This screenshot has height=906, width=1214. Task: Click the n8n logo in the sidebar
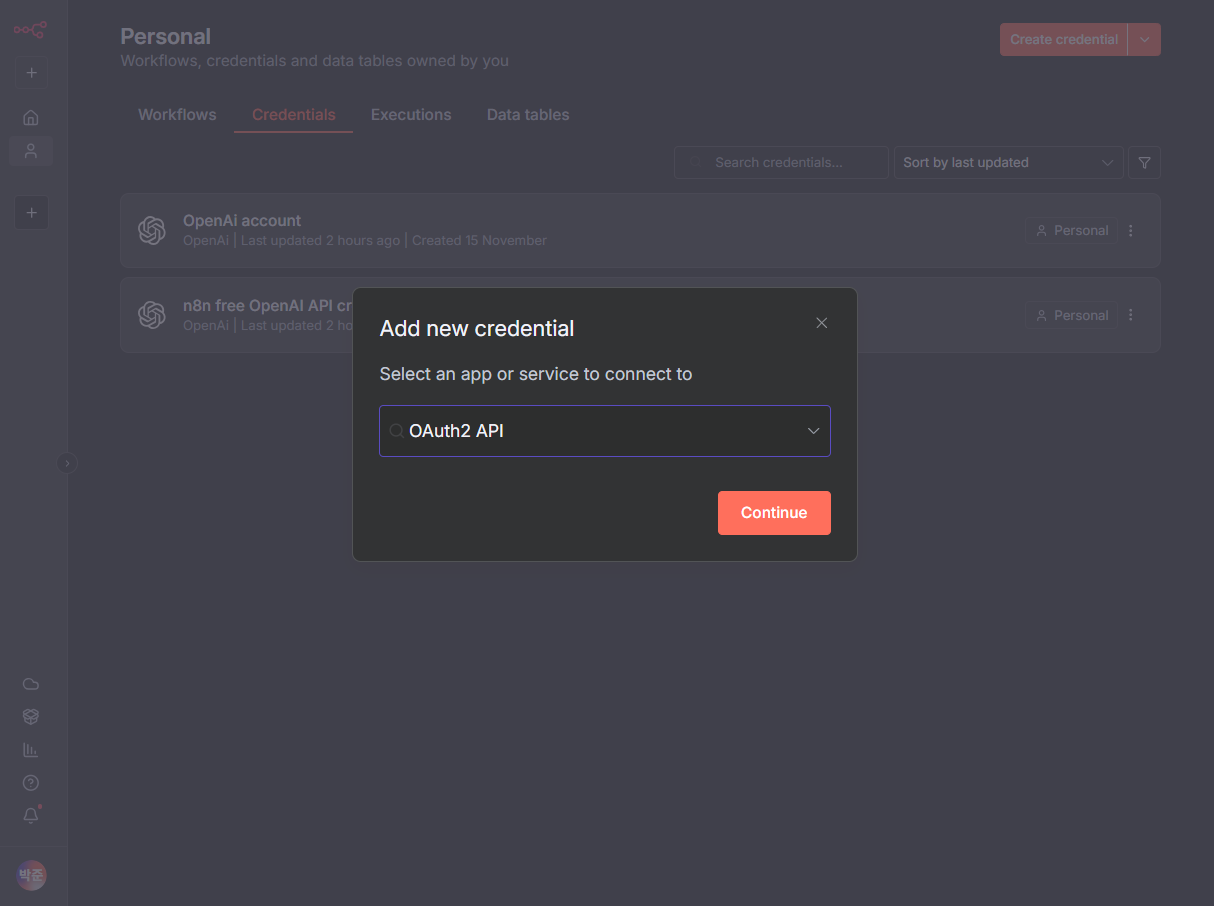pyautogui.click(x=30, y=30)
